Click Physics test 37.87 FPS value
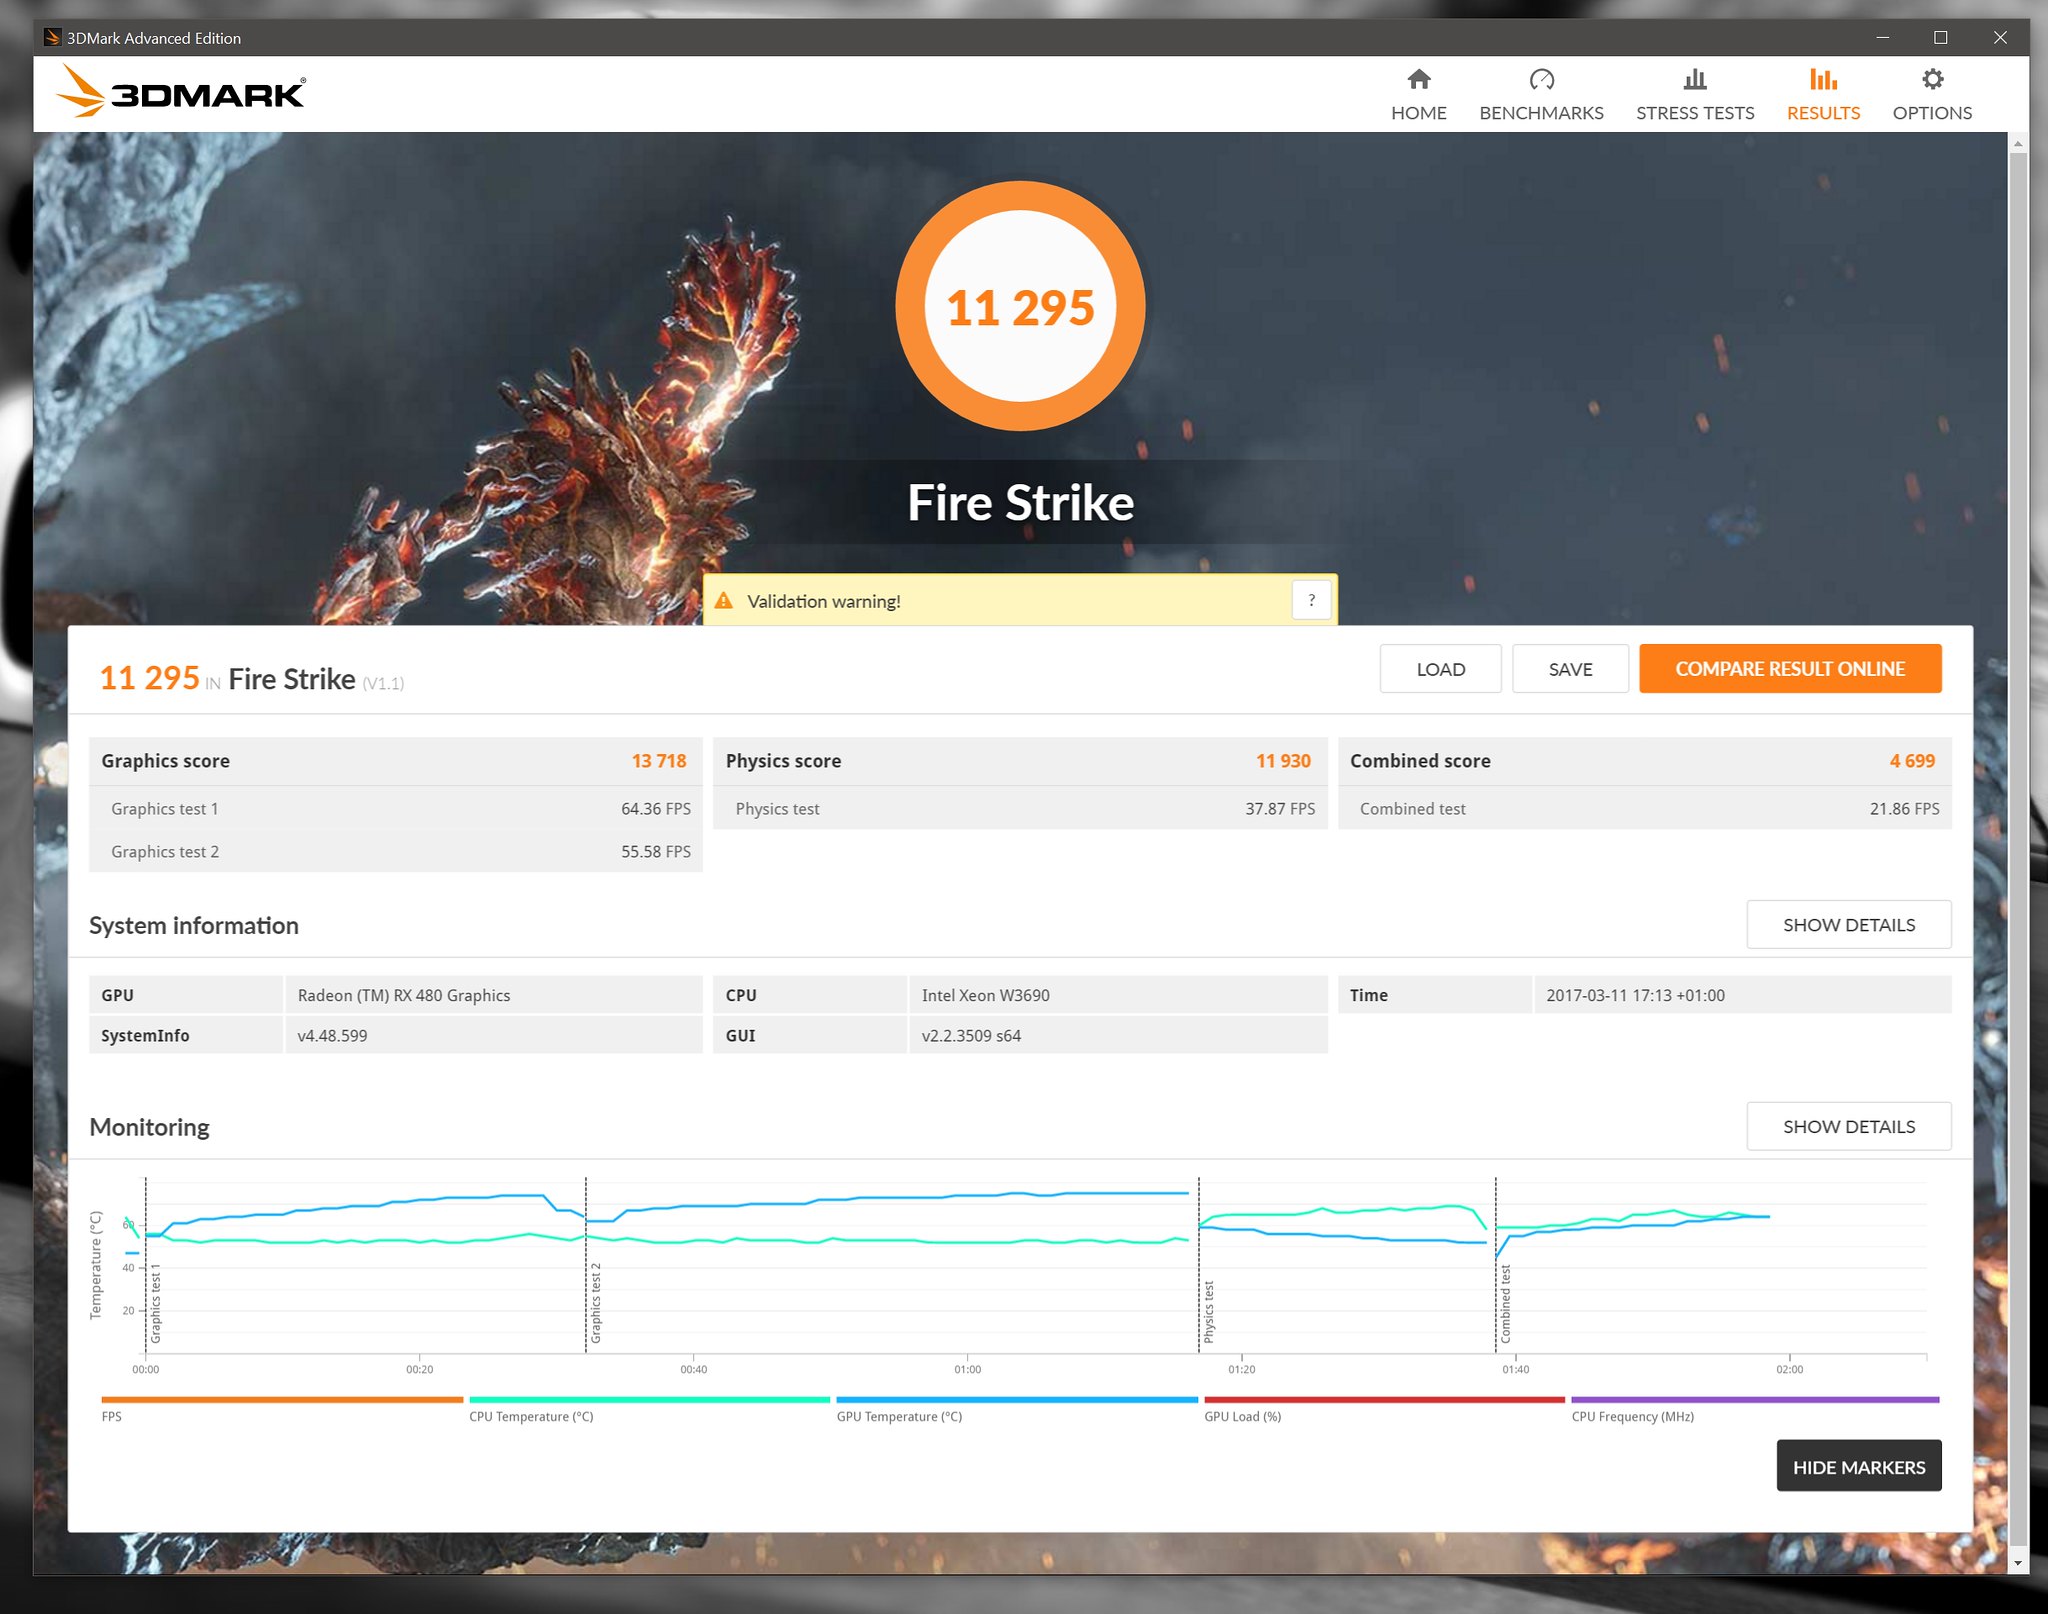2048x1614 pixels. (x=1280, y=809)
